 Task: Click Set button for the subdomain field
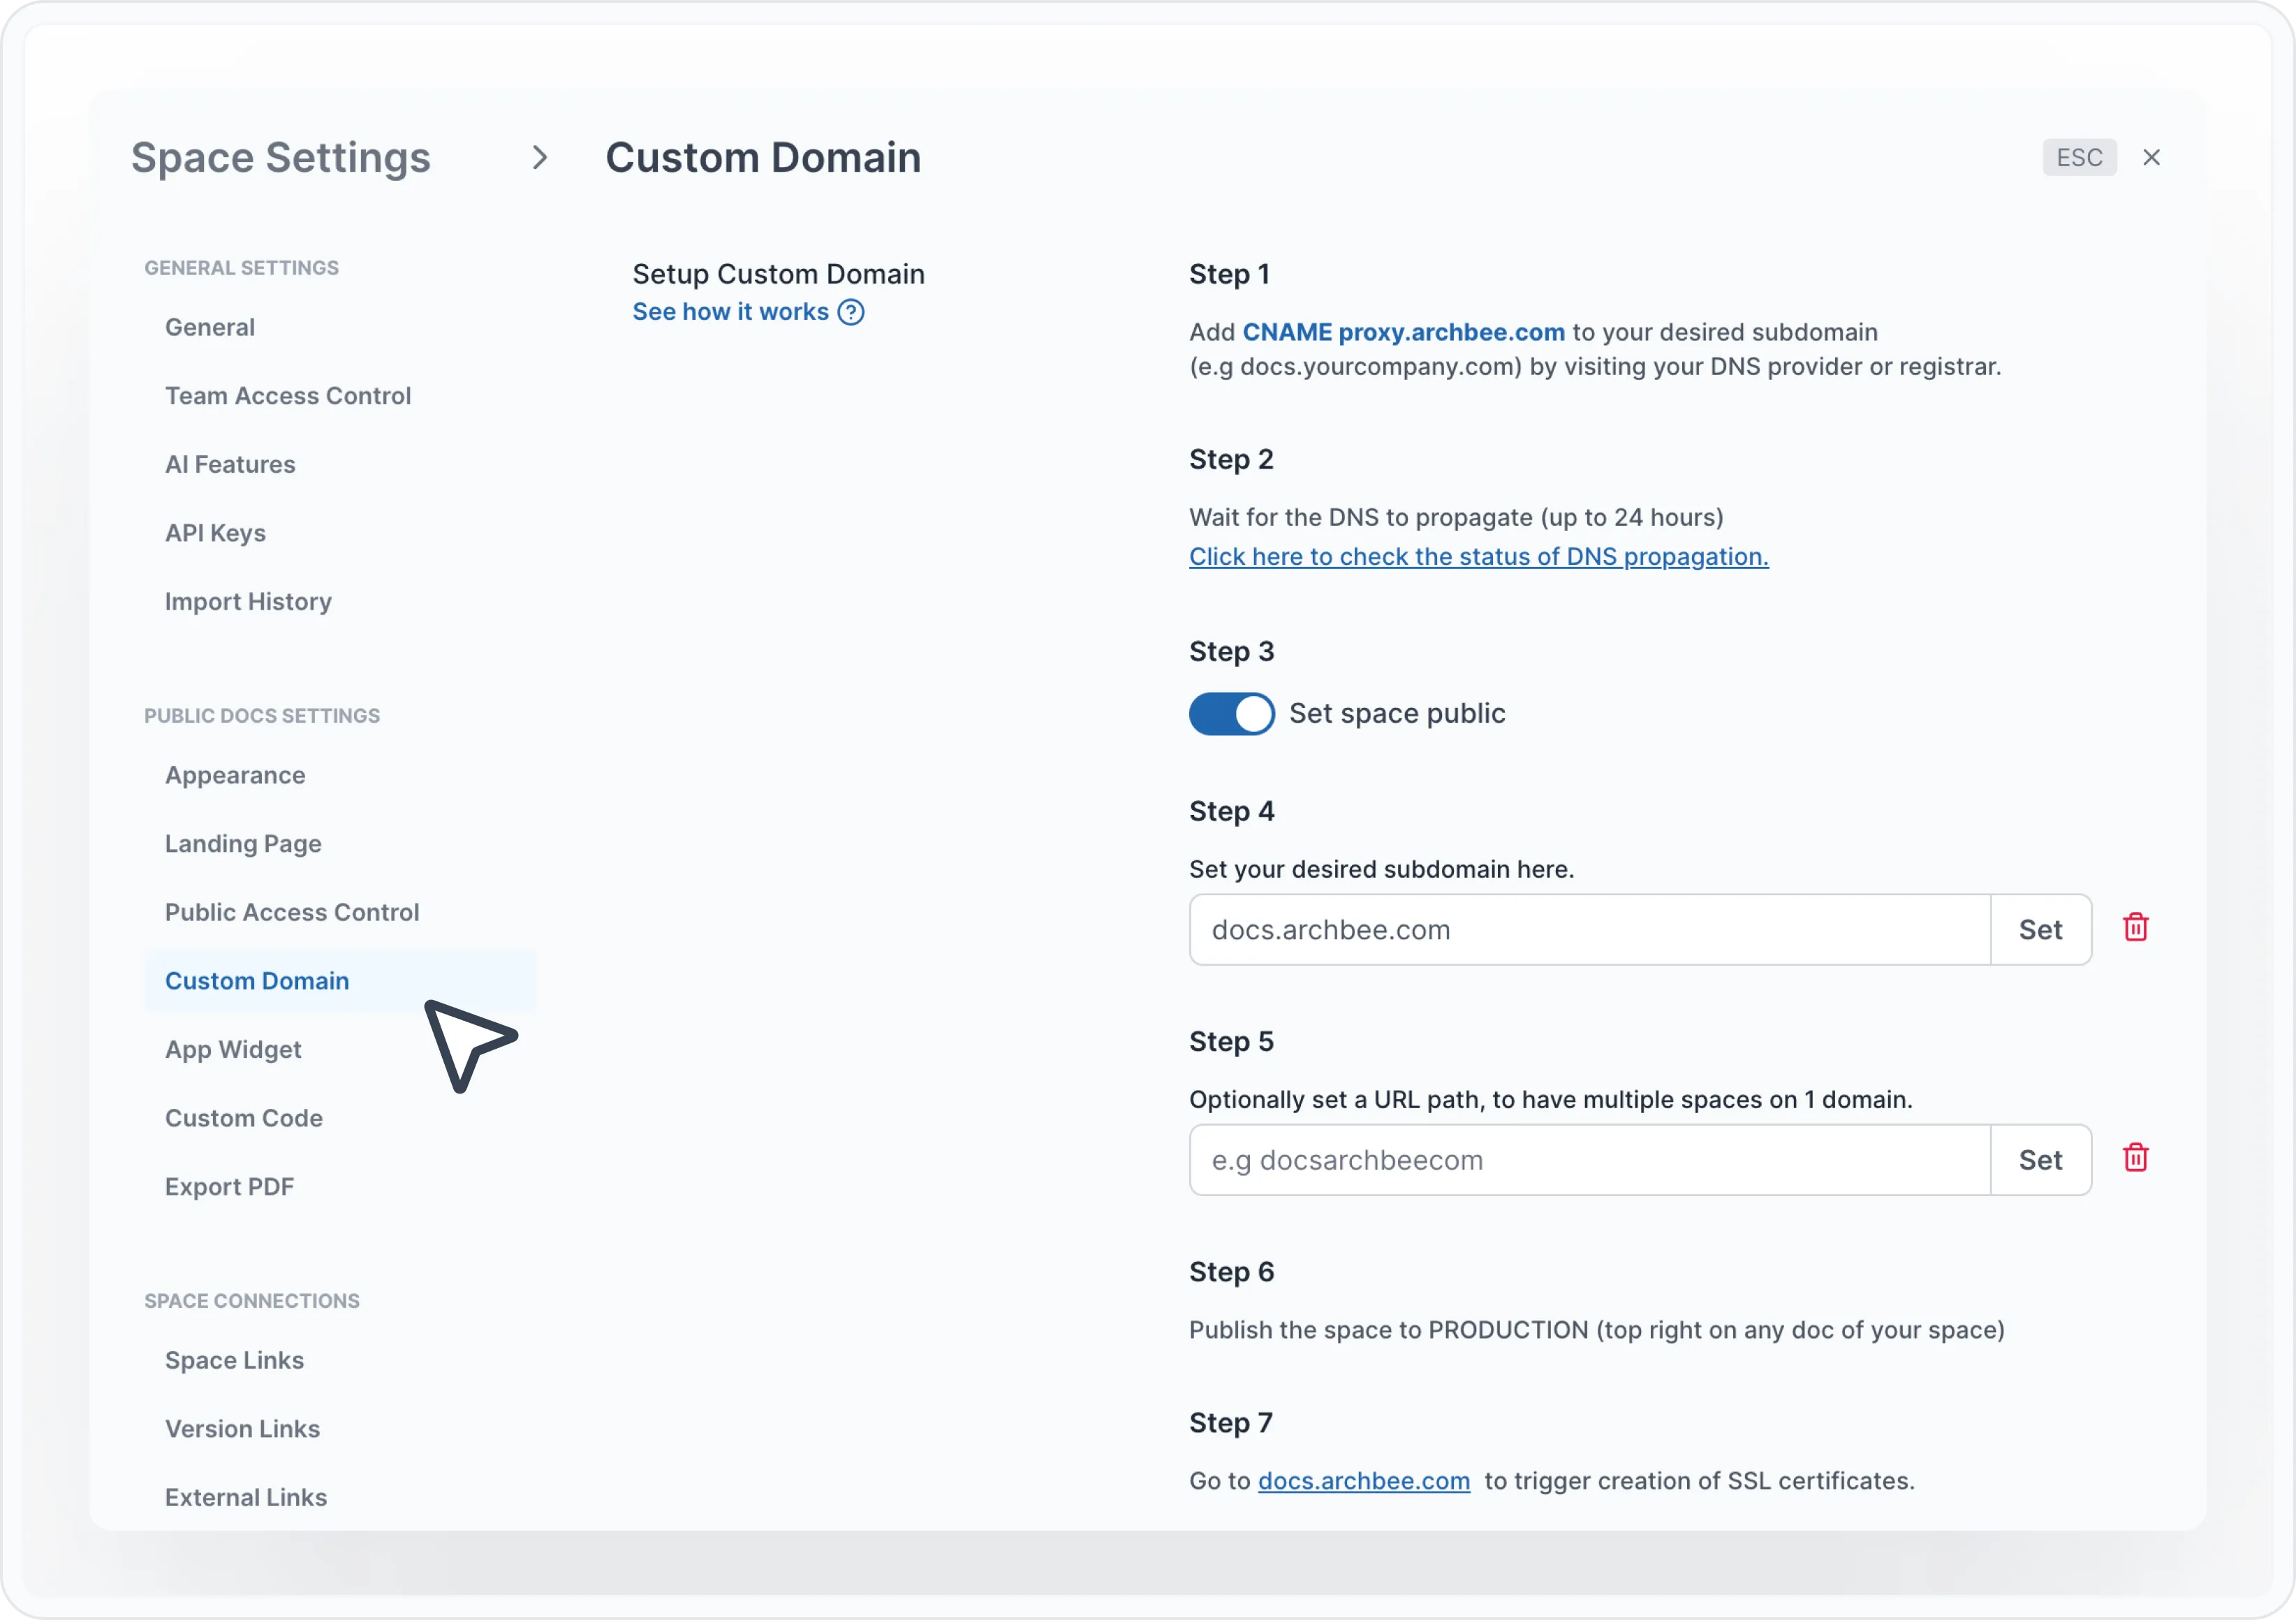pyautogui.click(x=2040, y=930)
